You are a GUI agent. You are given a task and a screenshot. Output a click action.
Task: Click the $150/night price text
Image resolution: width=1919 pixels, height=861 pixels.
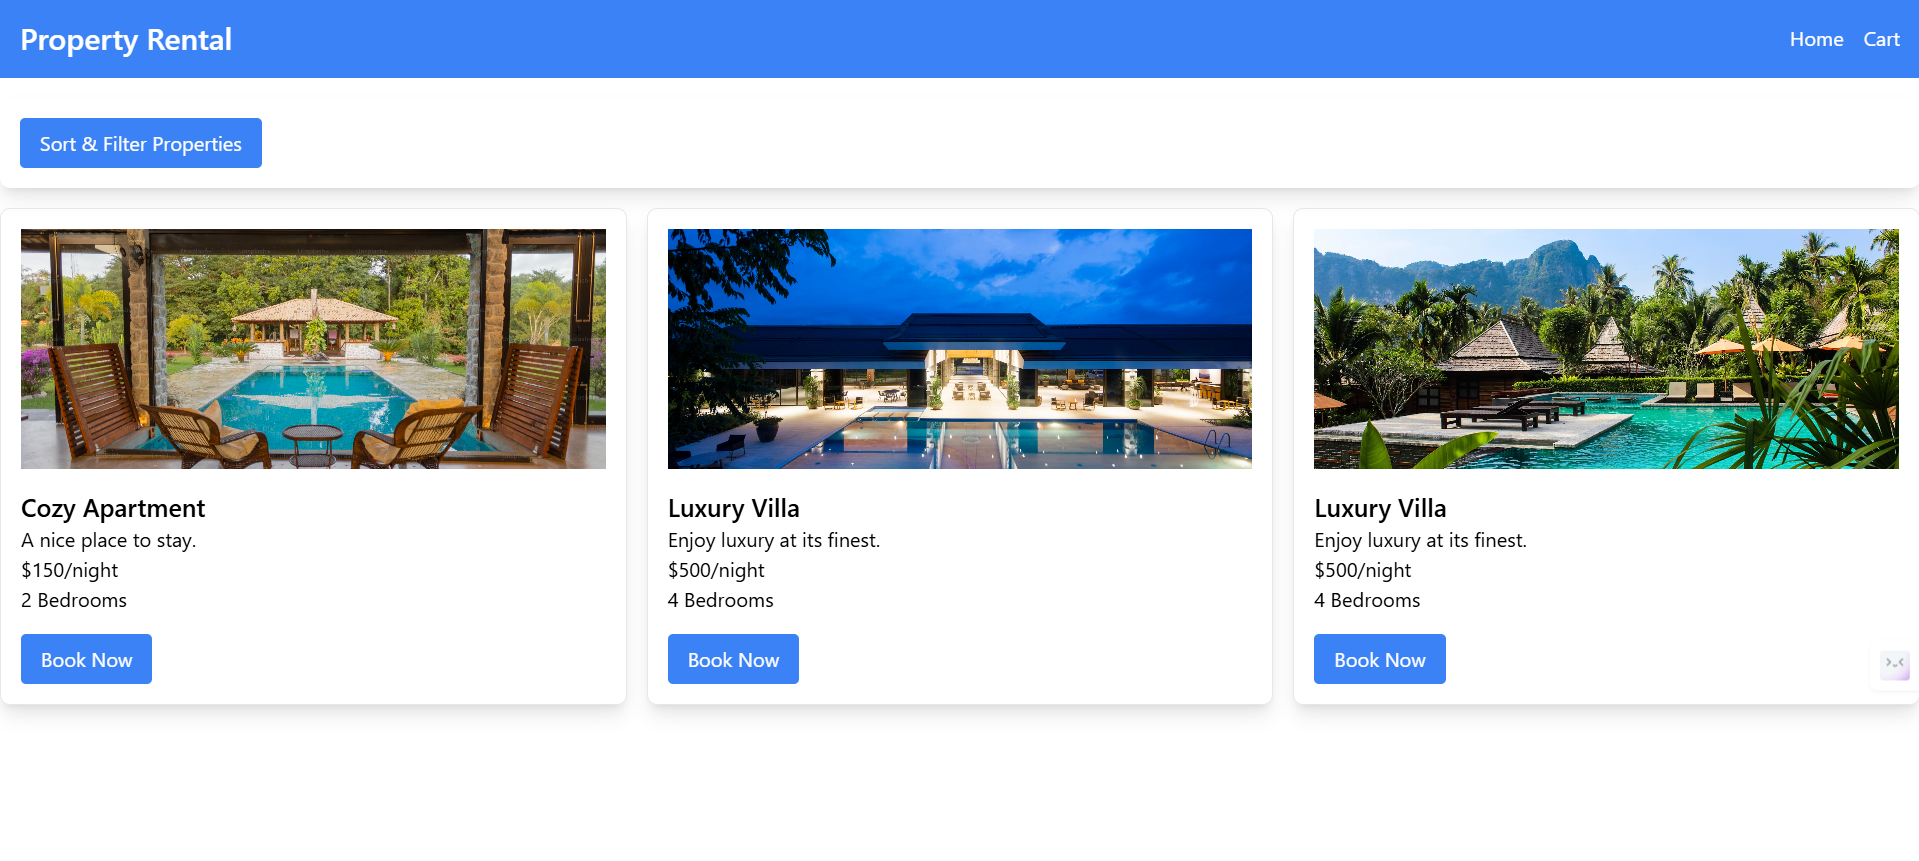coord(70,570)
